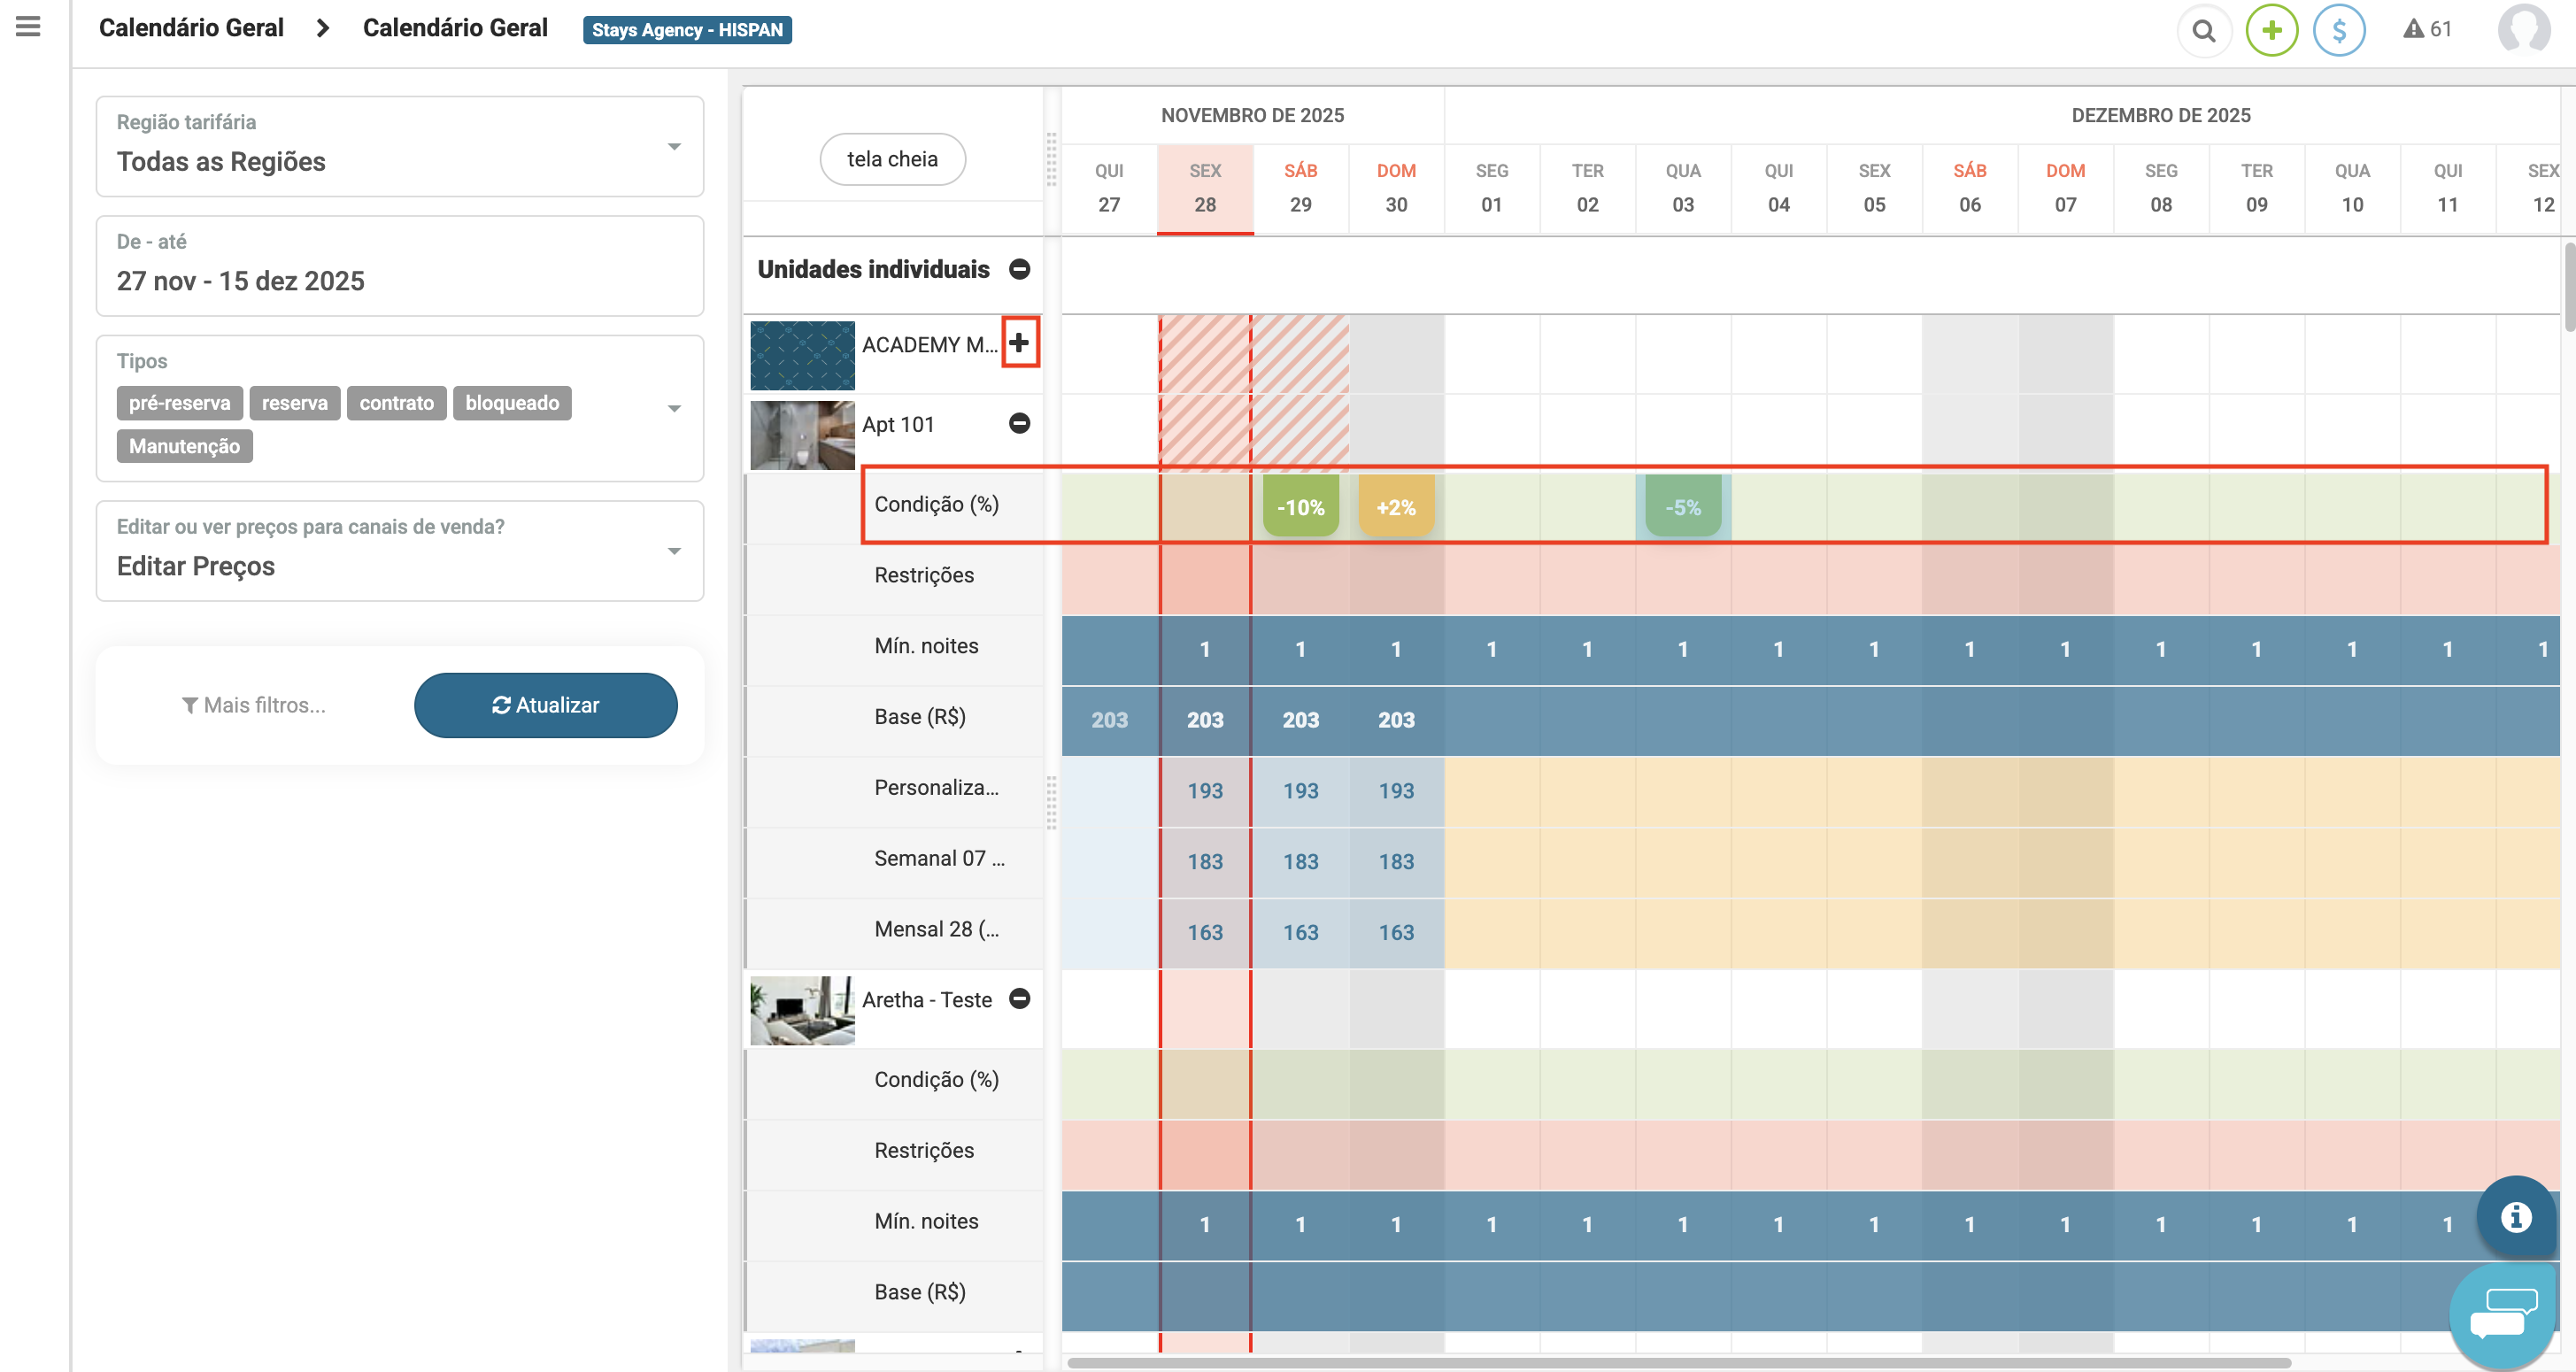This screenshot has width=2576, height=1372.
Task: Select SEX 28 date column header
Action: [1204, 188]
